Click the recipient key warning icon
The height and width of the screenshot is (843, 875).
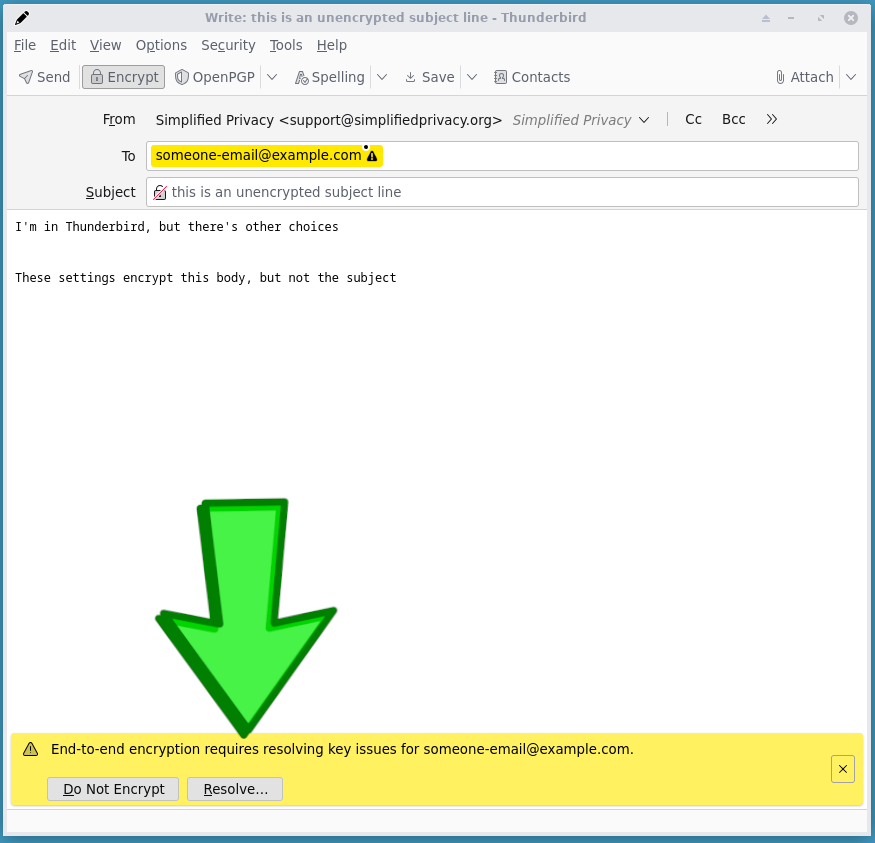[372, 156]
